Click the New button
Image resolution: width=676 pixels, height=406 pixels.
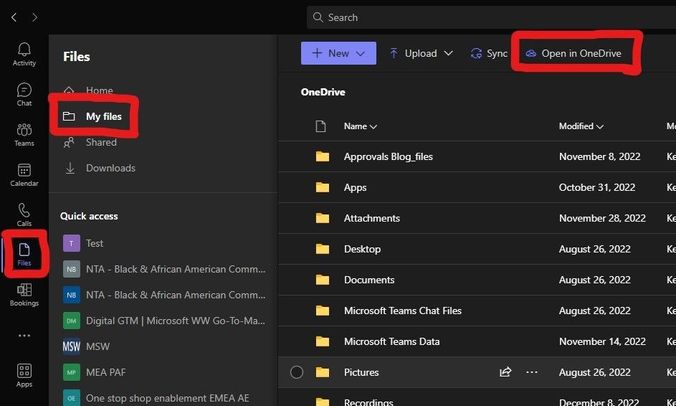pyautogui.click(x=338, y=53)
